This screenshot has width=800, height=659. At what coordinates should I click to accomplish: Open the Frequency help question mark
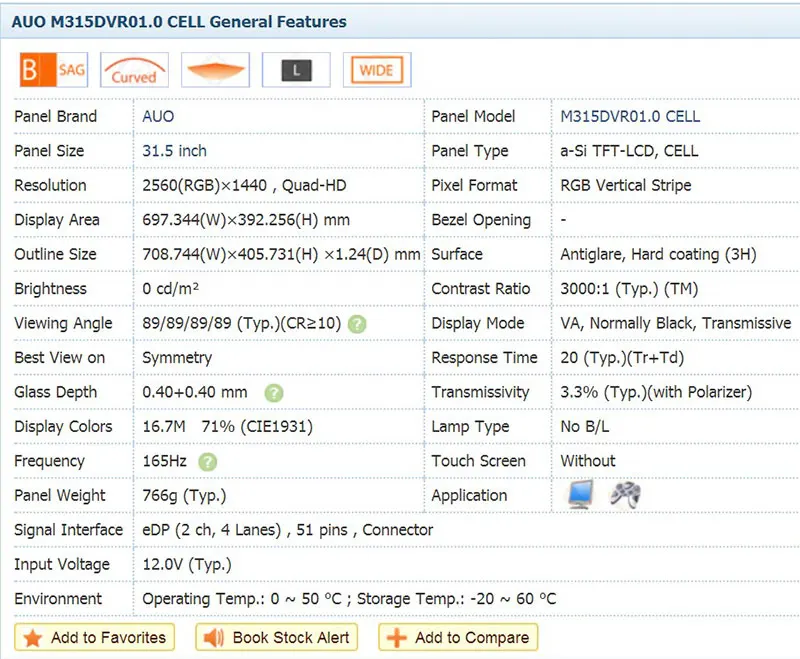pos(208,462)
